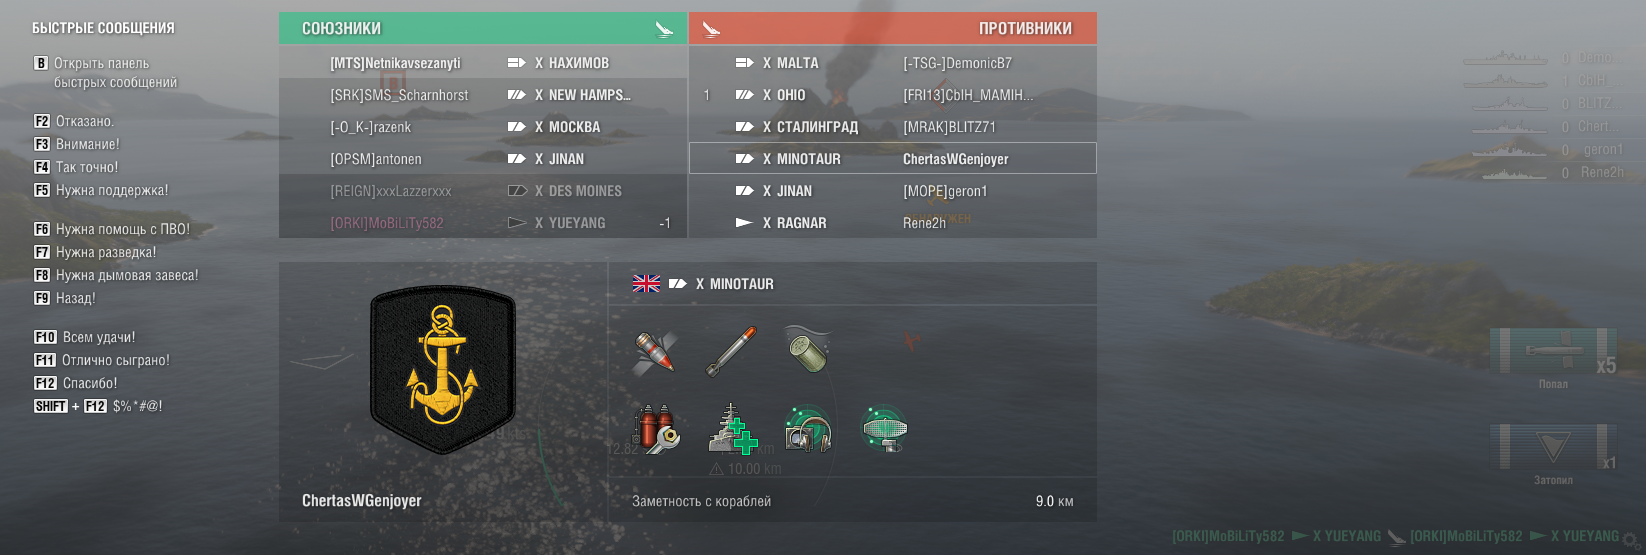Select the Repair Party consumable icon
This screenshot has width=1646, height=555.
(733, 429)
